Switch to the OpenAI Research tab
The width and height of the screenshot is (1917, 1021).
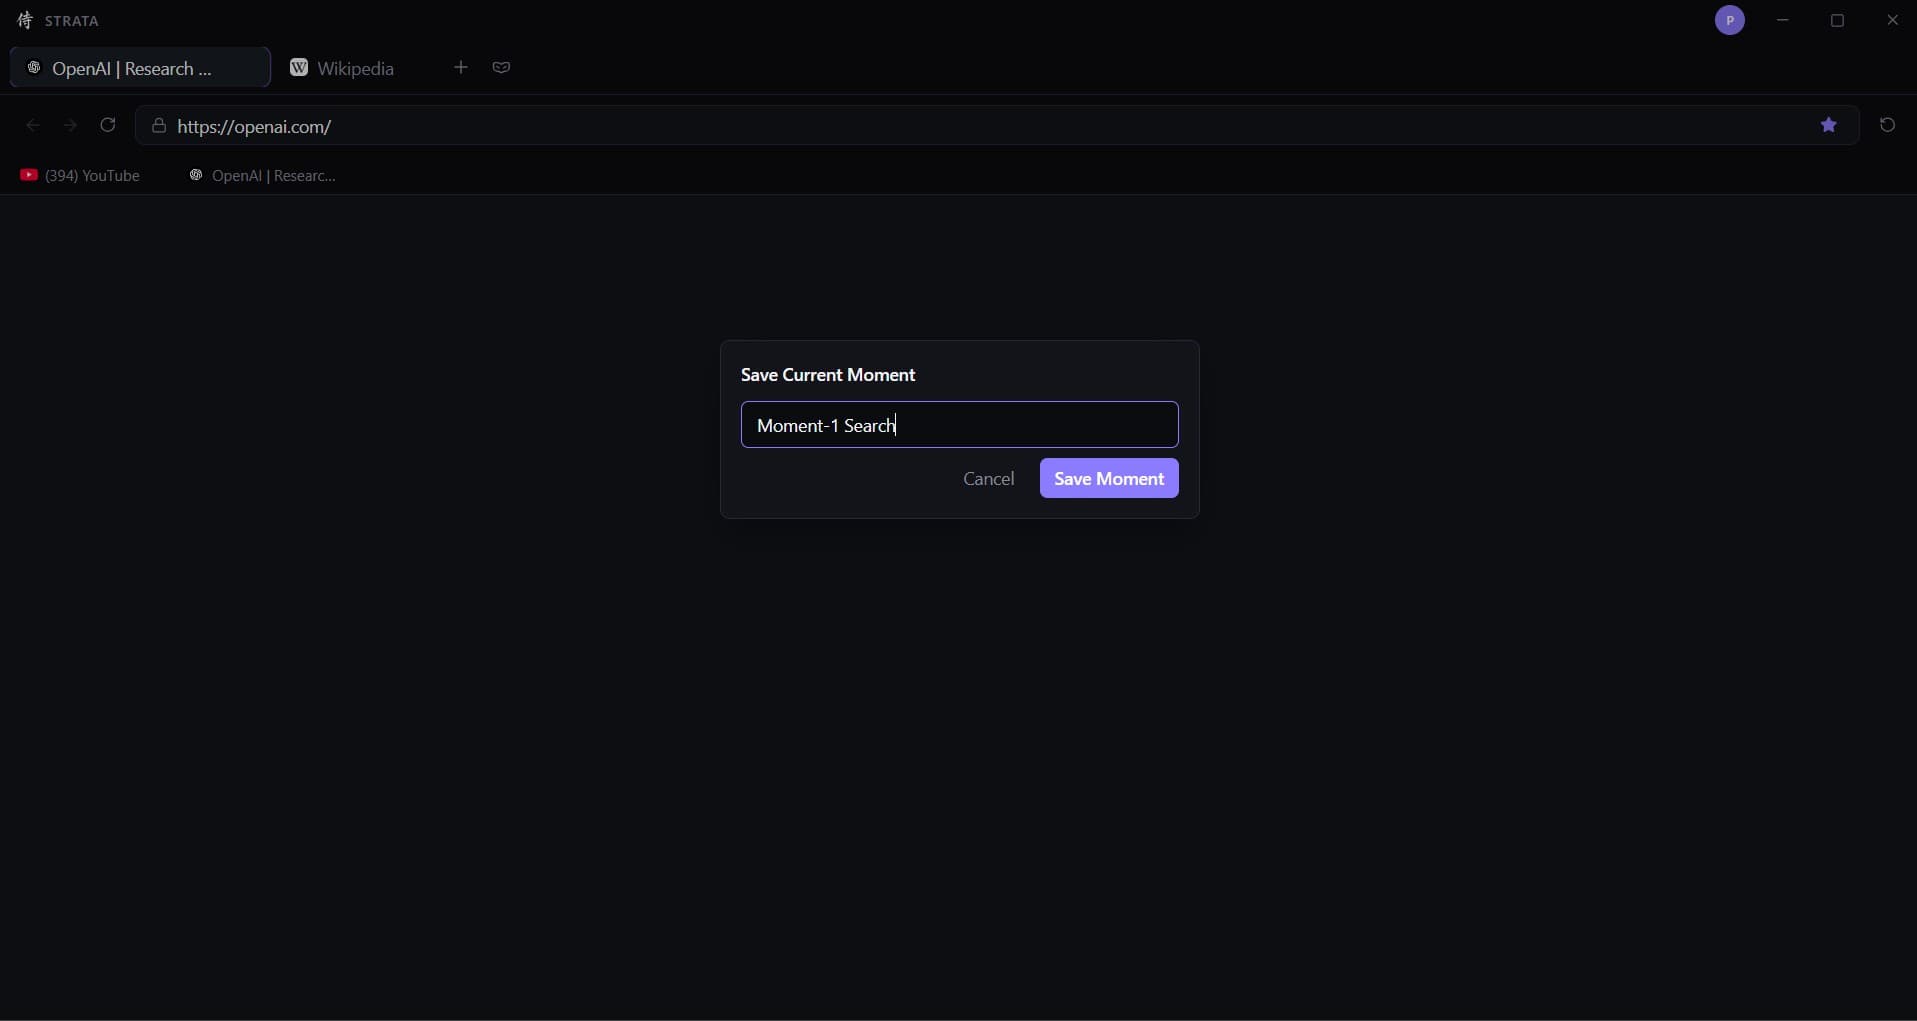click(140, 68)
